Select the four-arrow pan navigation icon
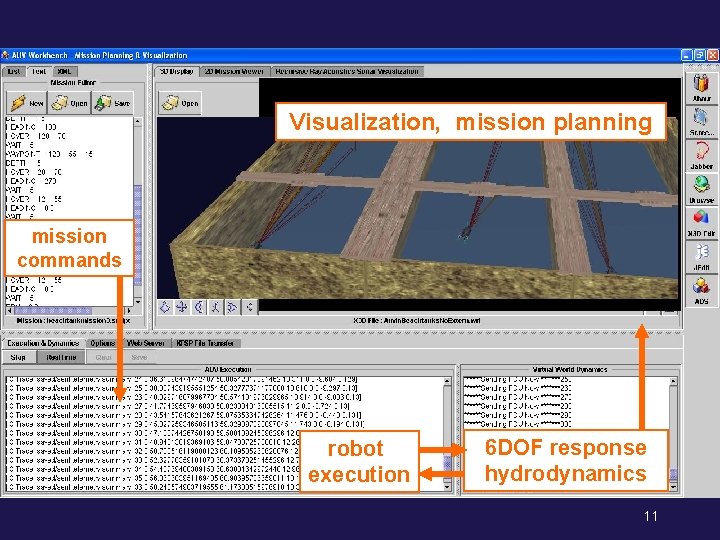 [182, 307]
